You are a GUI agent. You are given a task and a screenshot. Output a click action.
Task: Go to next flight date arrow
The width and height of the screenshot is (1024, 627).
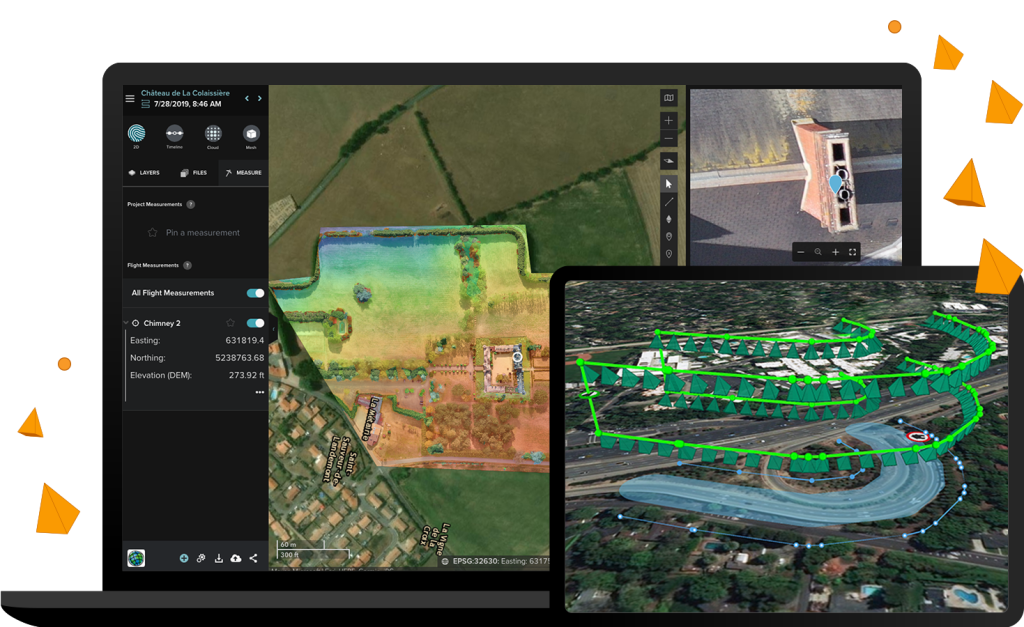coord(260,98)
